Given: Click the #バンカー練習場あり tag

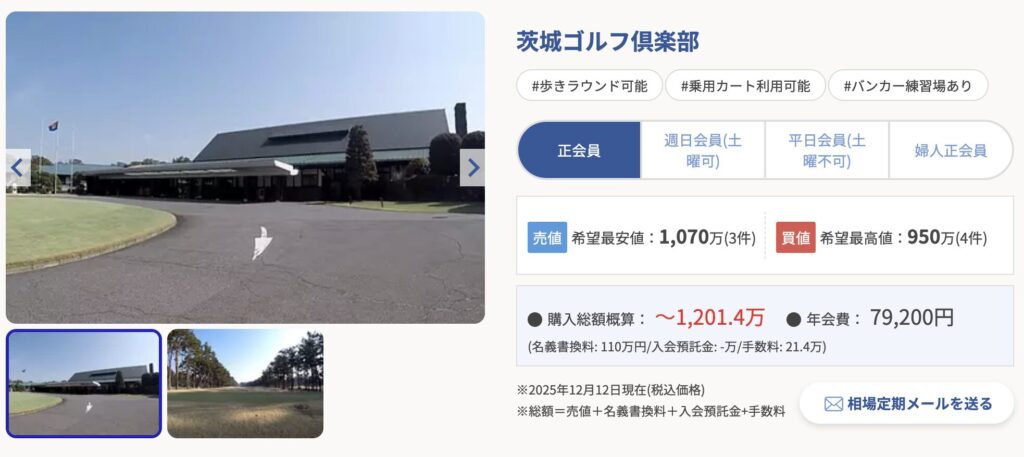Looking at the screenshot, I should [x=908, y=86].
